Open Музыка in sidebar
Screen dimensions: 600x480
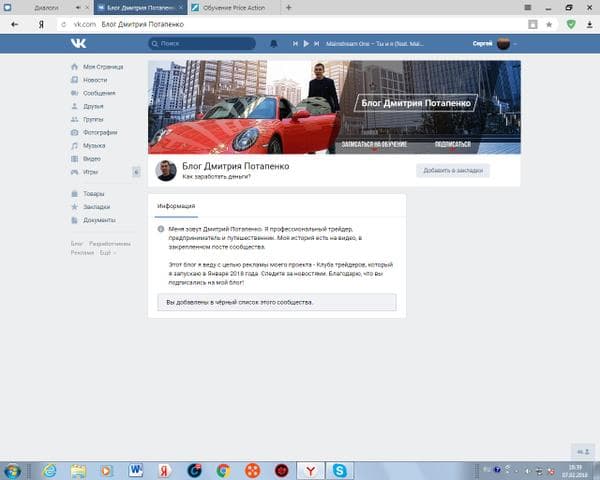point(88,146)
